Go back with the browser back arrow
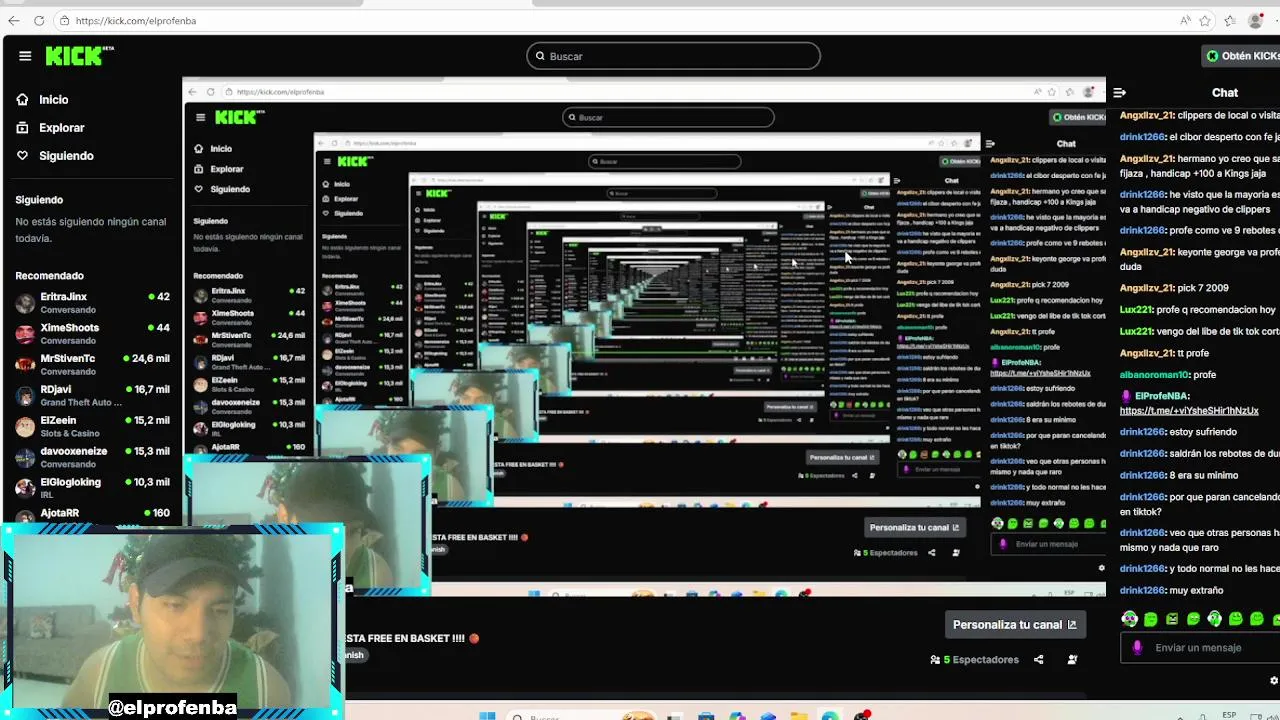Viewport: 1280px width, 720px height. 14,20
